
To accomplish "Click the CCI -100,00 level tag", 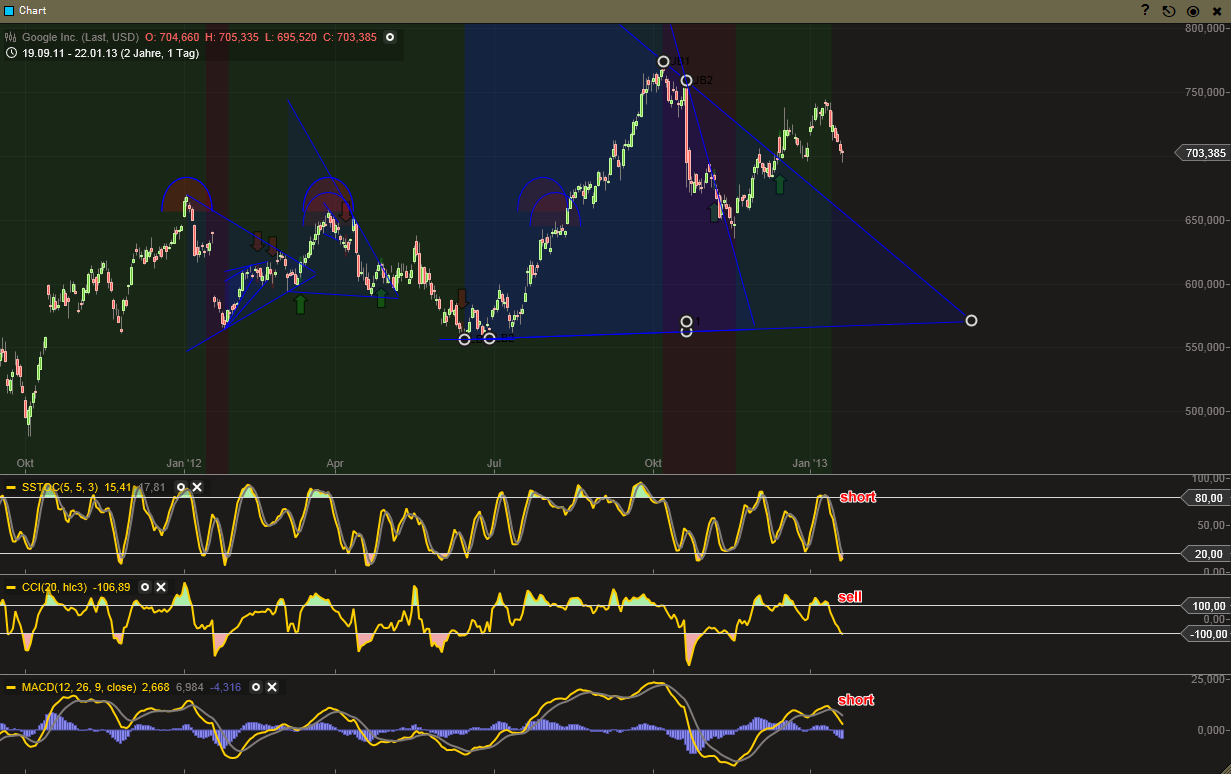I will pyautogui.click(x=1205, y=633).
